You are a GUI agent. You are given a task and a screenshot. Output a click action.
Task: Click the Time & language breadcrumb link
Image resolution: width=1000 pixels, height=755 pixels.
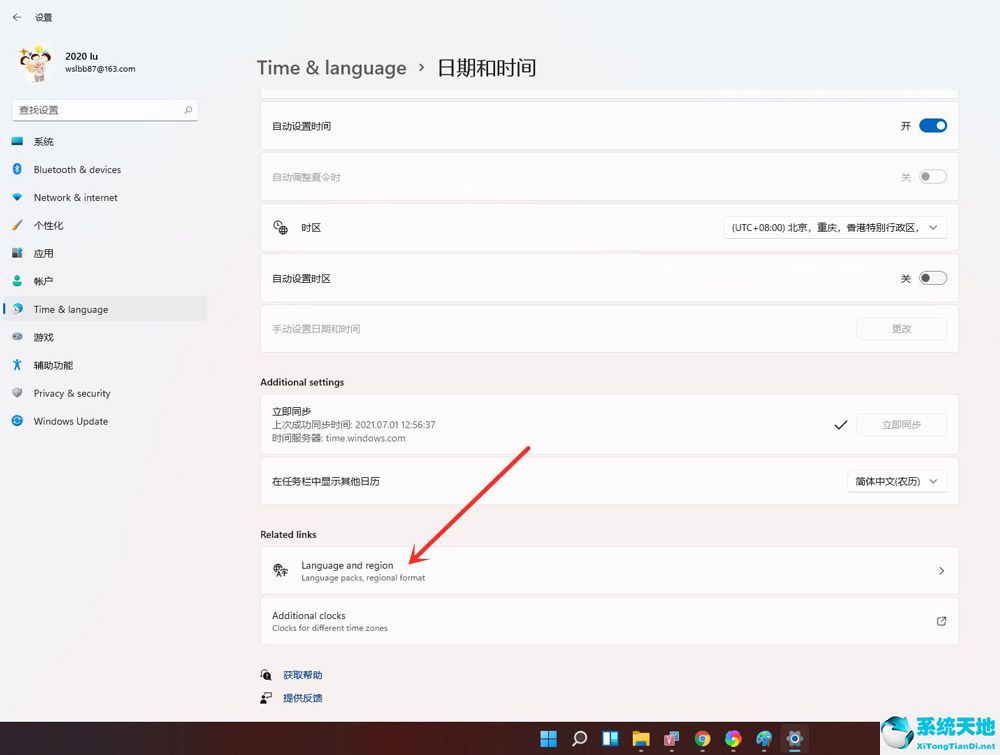(x=332, y=68)
